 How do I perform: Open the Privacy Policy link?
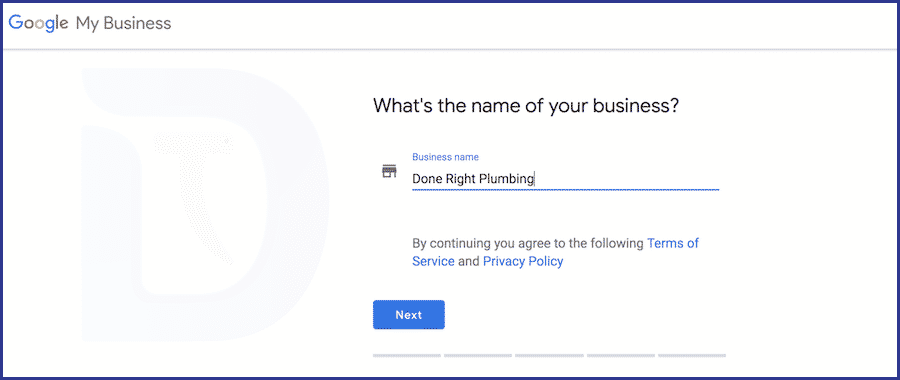tap(523, 262)
